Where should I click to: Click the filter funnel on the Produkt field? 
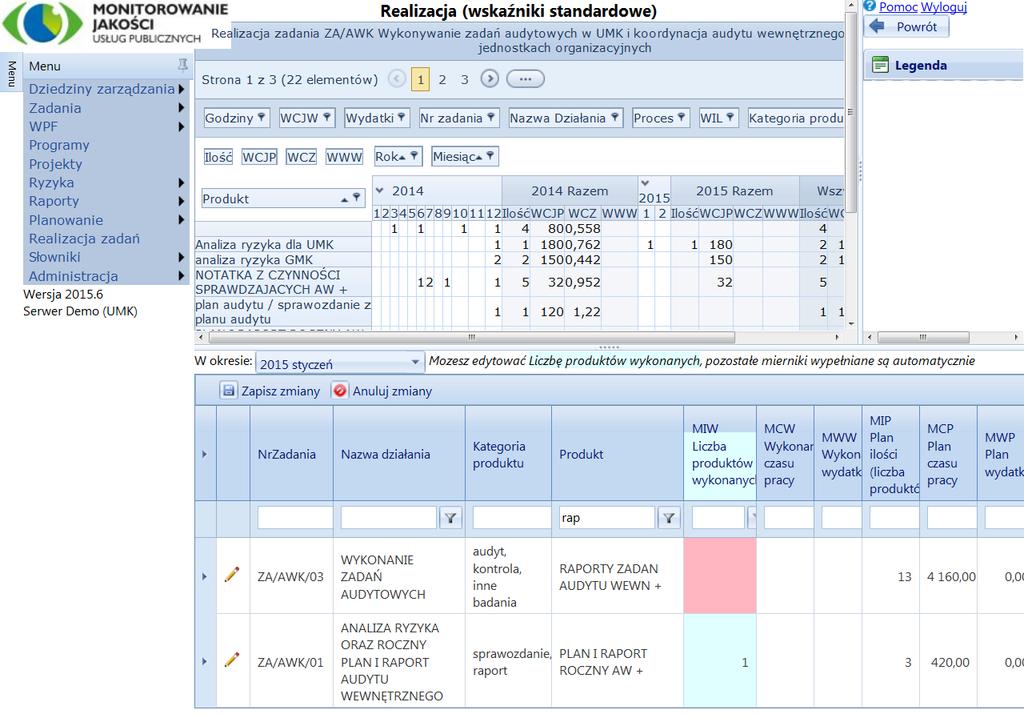point(356,197)
